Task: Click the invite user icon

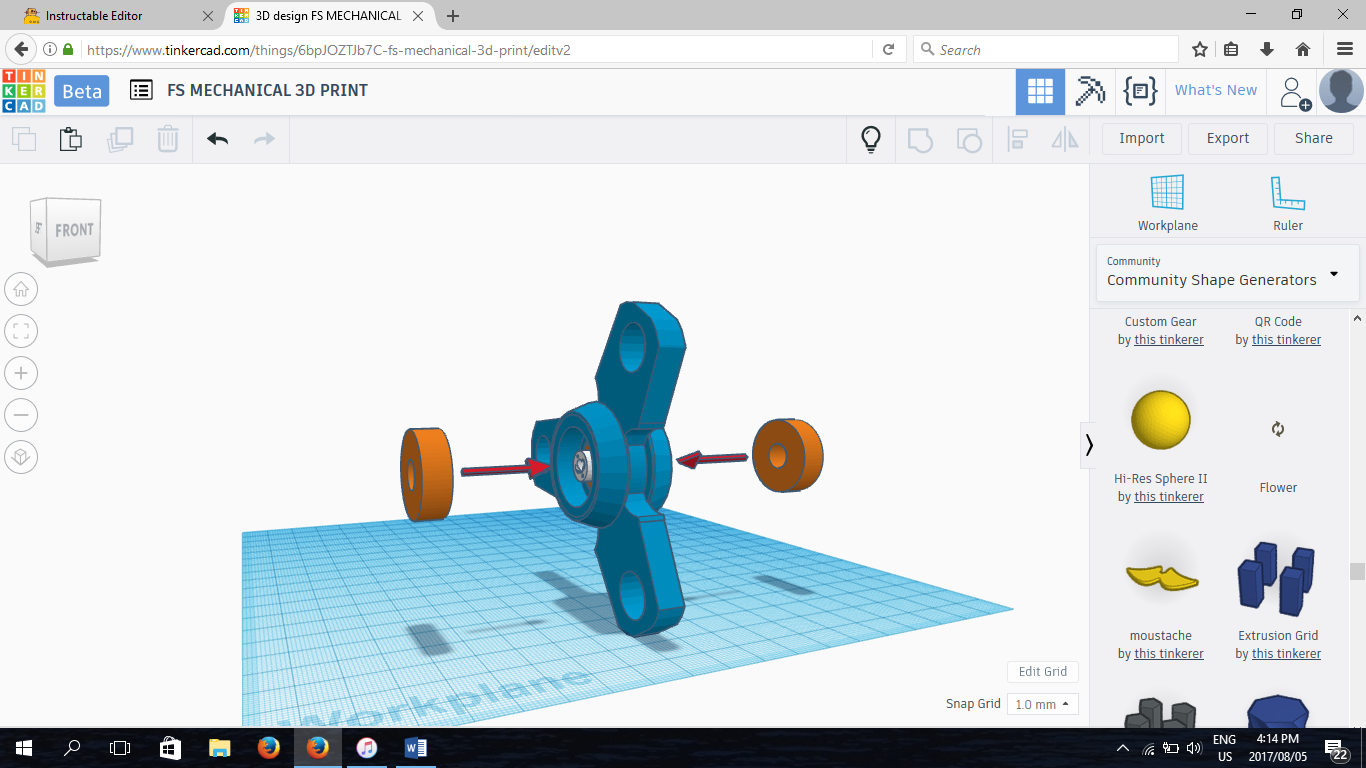Action: pos(1294,93)
